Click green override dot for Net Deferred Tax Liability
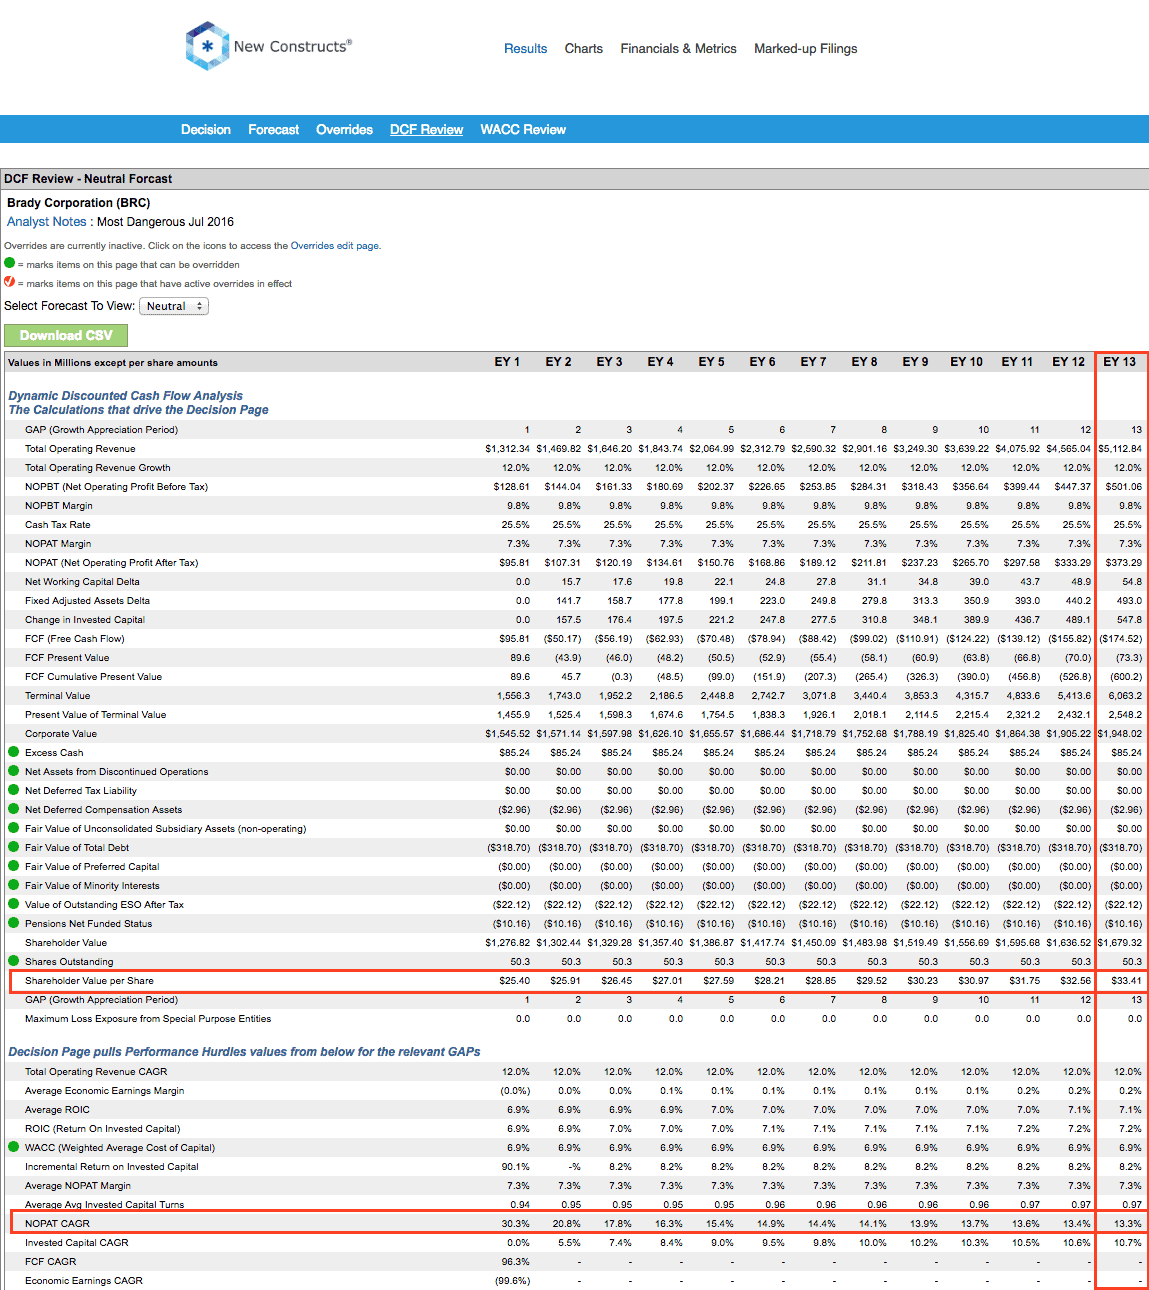1149x1290 pixels. pyautogui.click(x=14, y=790)
